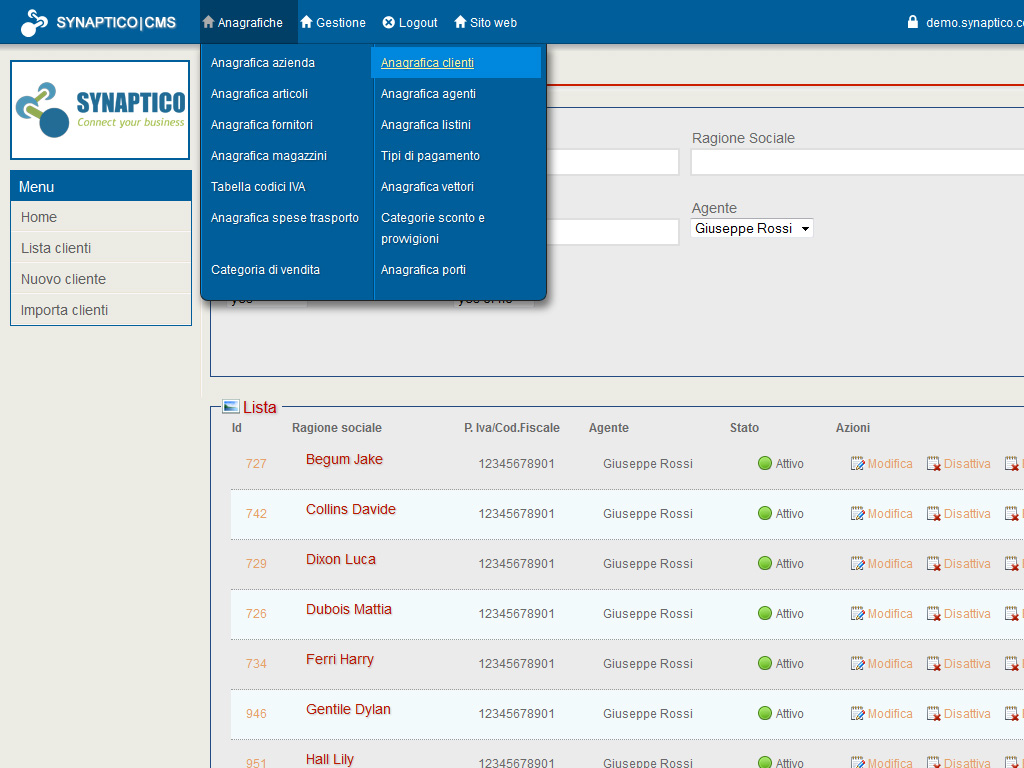This screenshot has width=1024, height=768.
Task: Open Anagrafica magazzini menu entry
Action: (268, 155)
